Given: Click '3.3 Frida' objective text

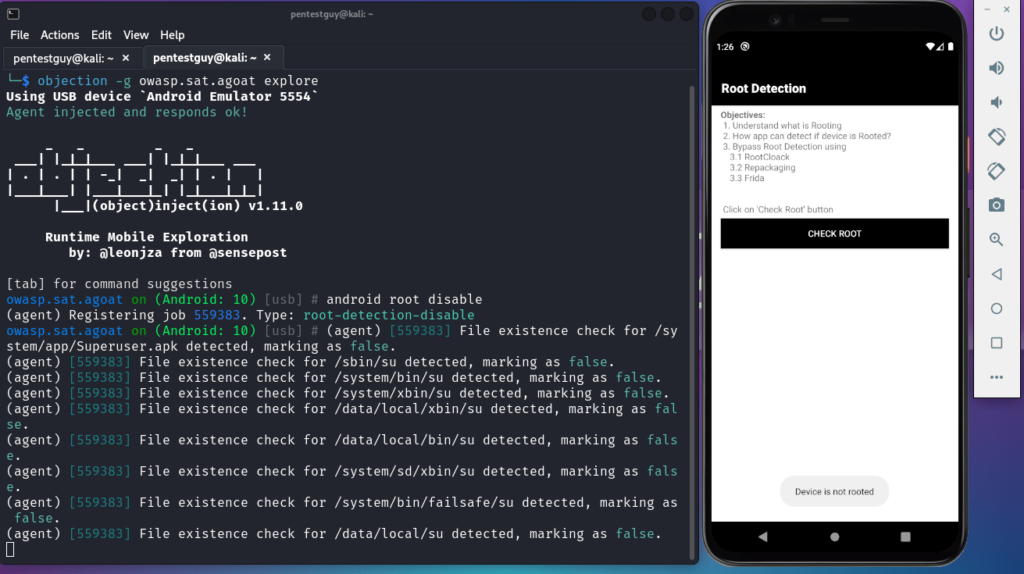Looking at the screenshot, I should [746, 178].
